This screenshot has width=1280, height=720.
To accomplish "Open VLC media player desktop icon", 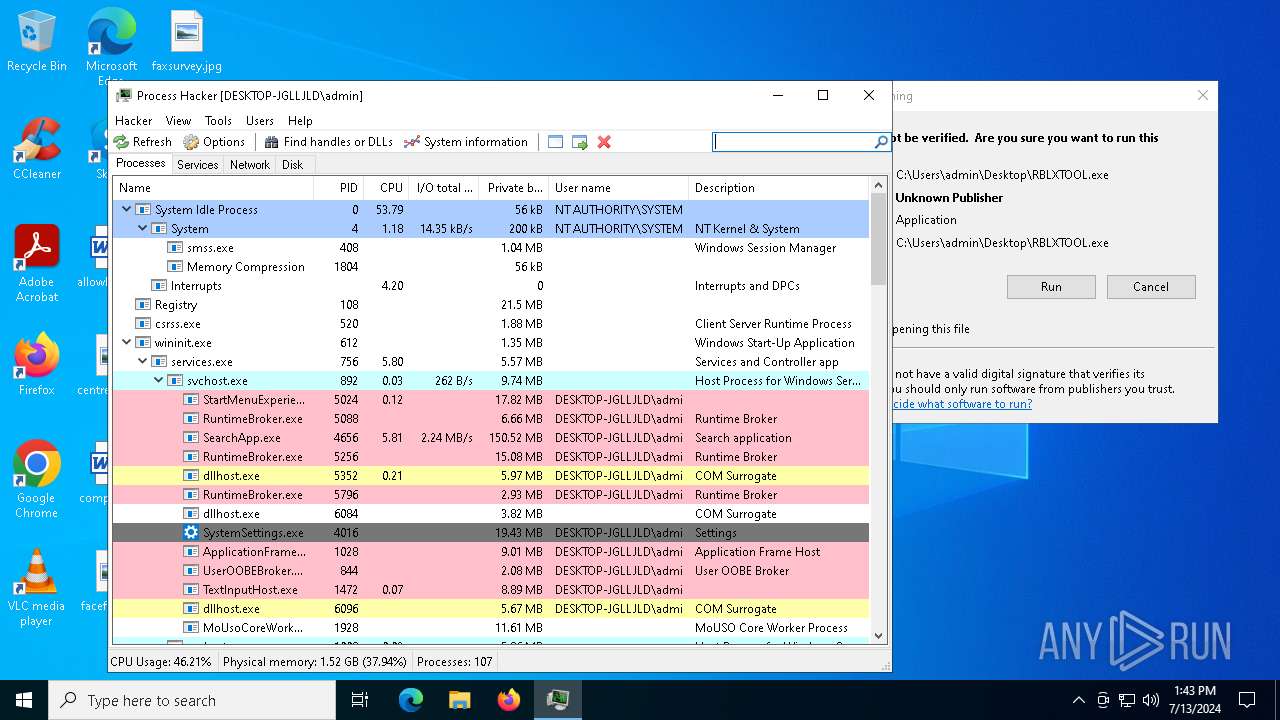I will tap(37, 587).
